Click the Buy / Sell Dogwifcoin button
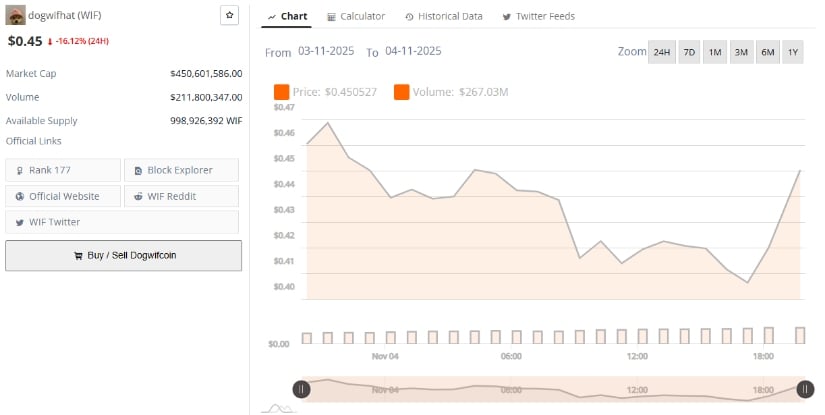825x415 pixels. click(123, 255)
